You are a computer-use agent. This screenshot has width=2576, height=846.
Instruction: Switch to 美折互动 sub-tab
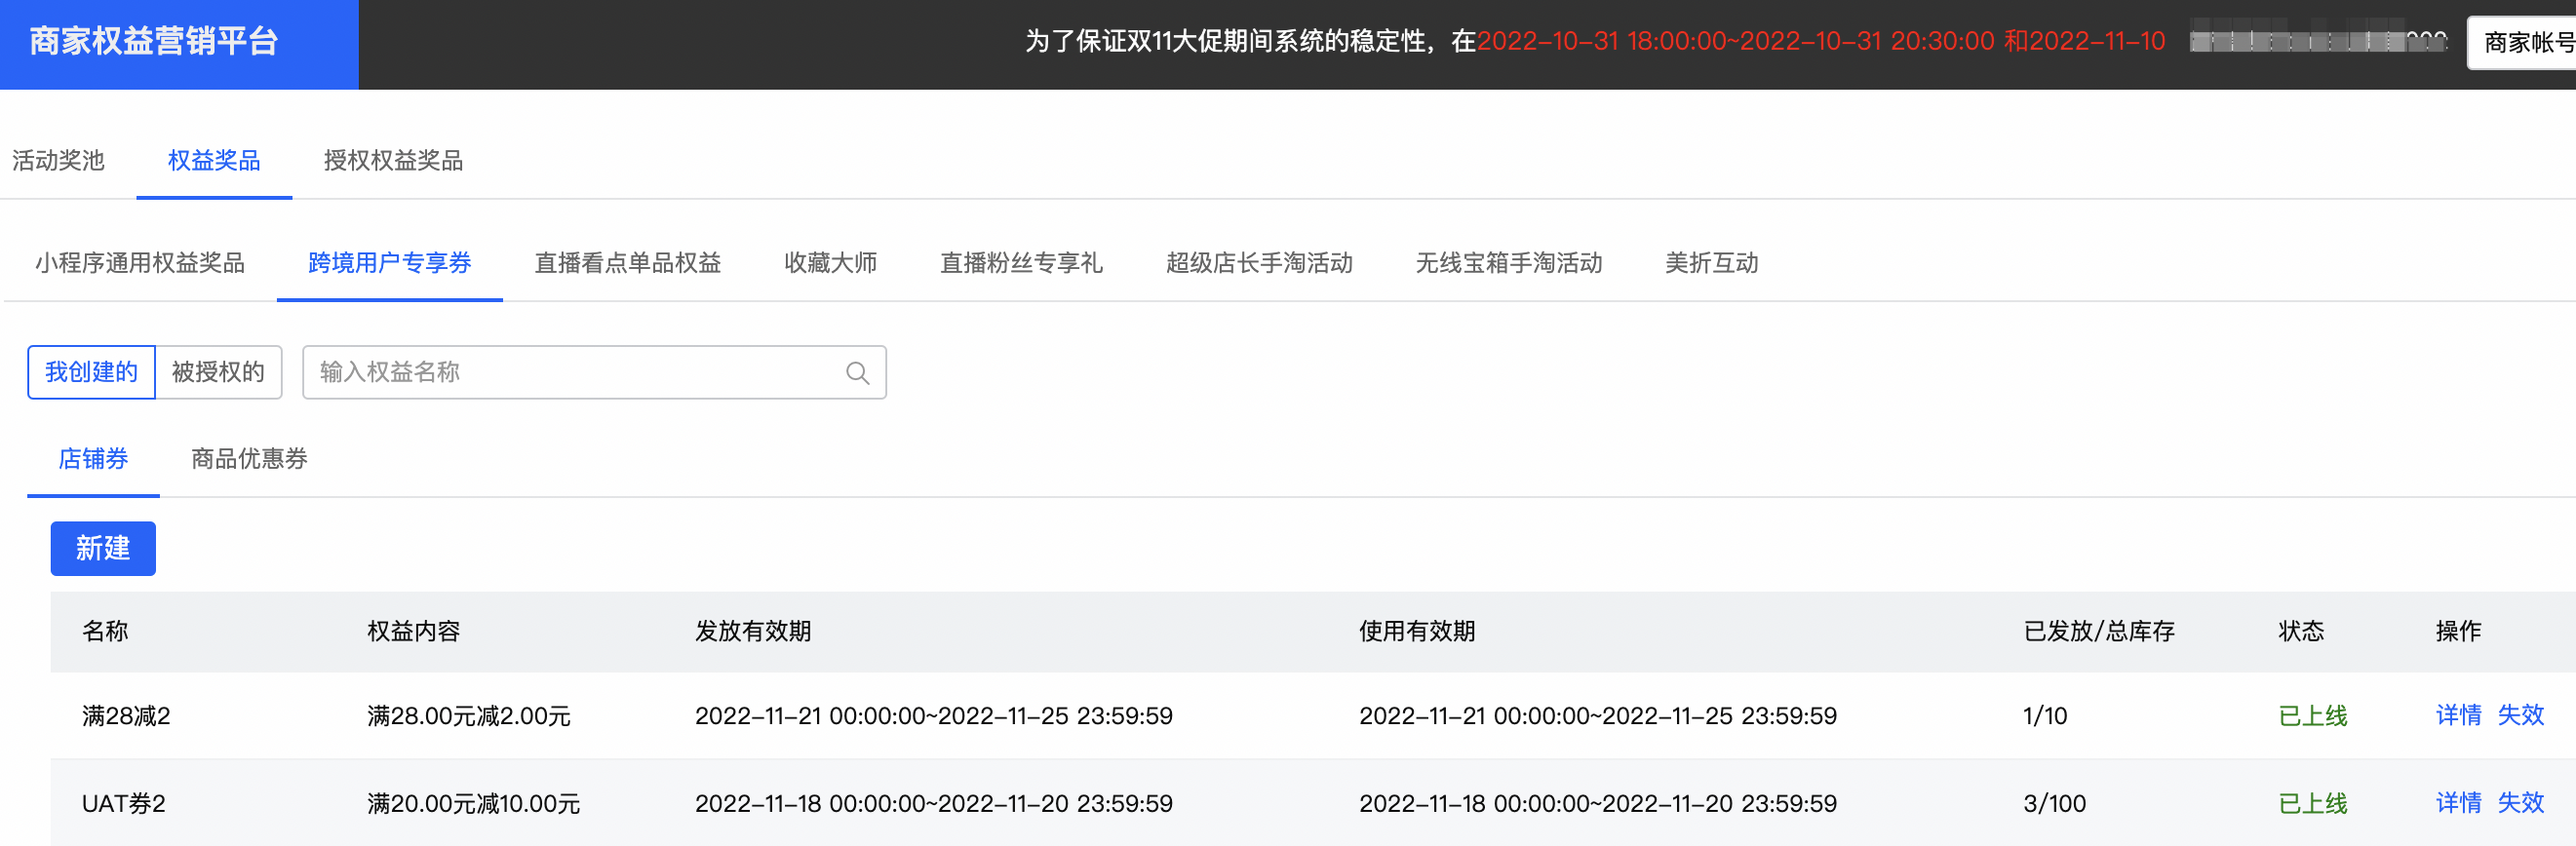pos(1711,263)
